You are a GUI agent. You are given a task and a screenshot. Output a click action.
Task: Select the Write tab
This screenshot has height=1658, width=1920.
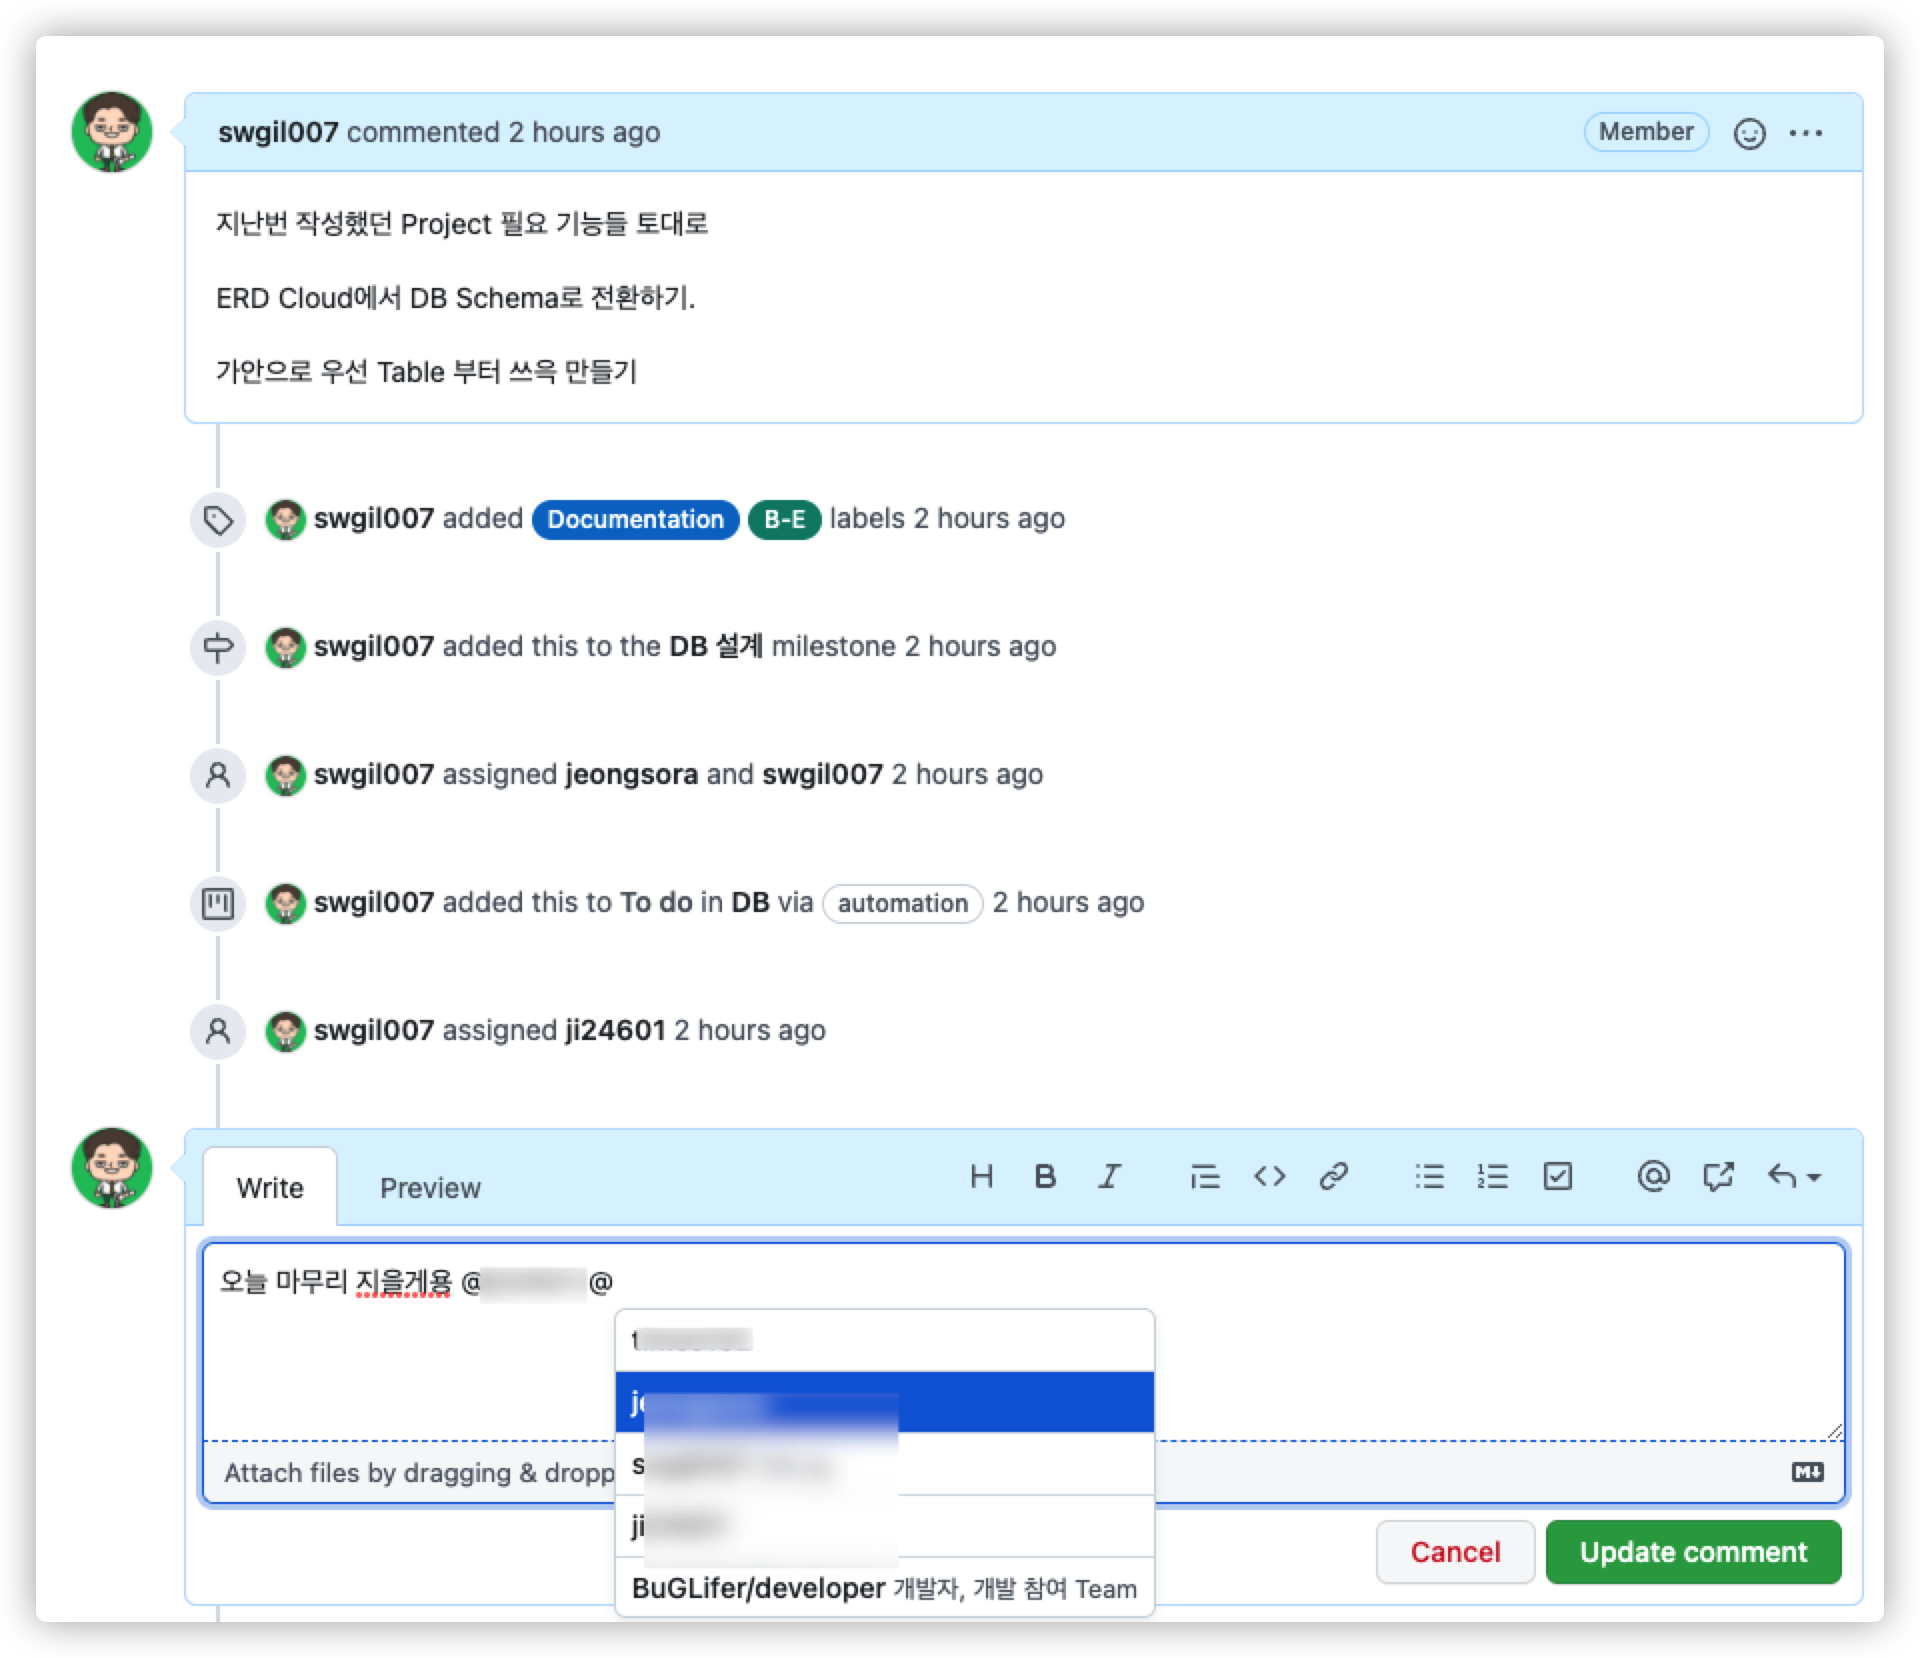pos(268,1188)
